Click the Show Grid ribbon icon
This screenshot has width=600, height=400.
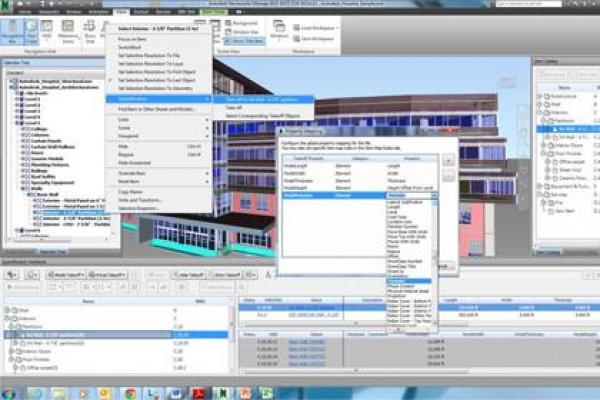pyautogui.click(x=89, y=34)
